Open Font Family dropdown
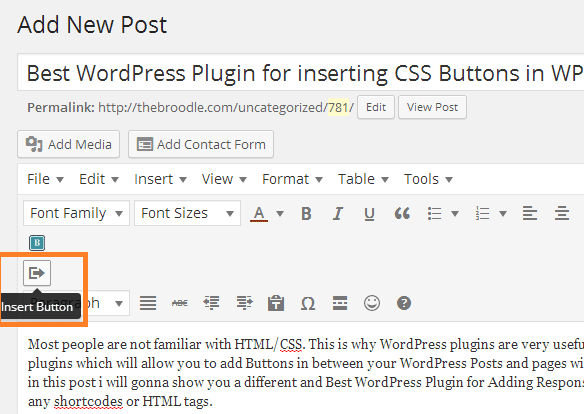The width and height of the screenshot is (584, 414). click(76, 213)
